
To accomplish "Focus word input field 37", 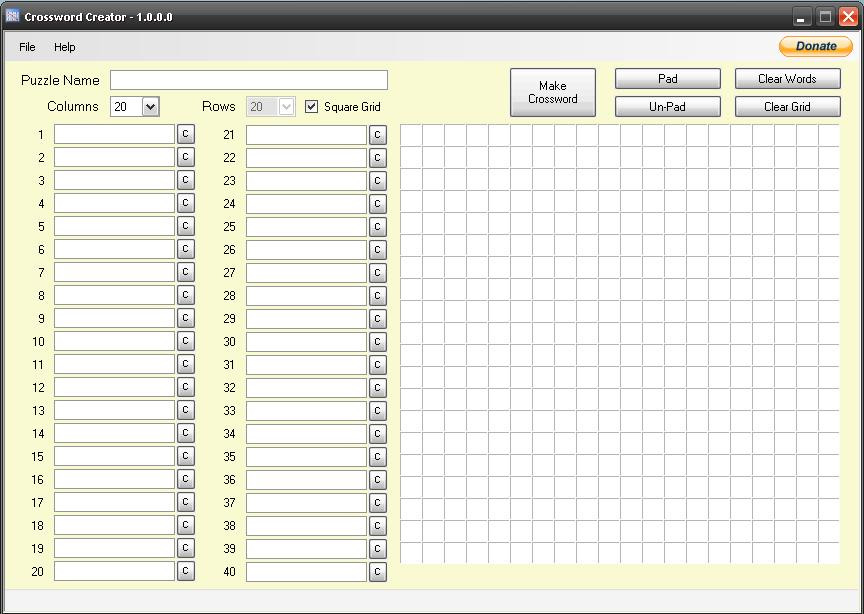I will coord(306,503).
